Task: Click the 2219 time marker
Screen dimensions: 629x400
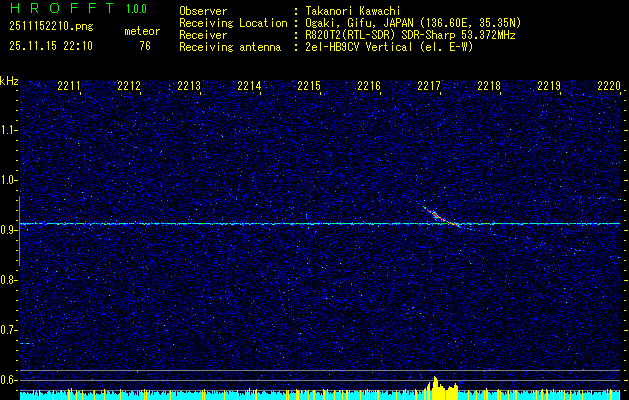Action: 549,86
